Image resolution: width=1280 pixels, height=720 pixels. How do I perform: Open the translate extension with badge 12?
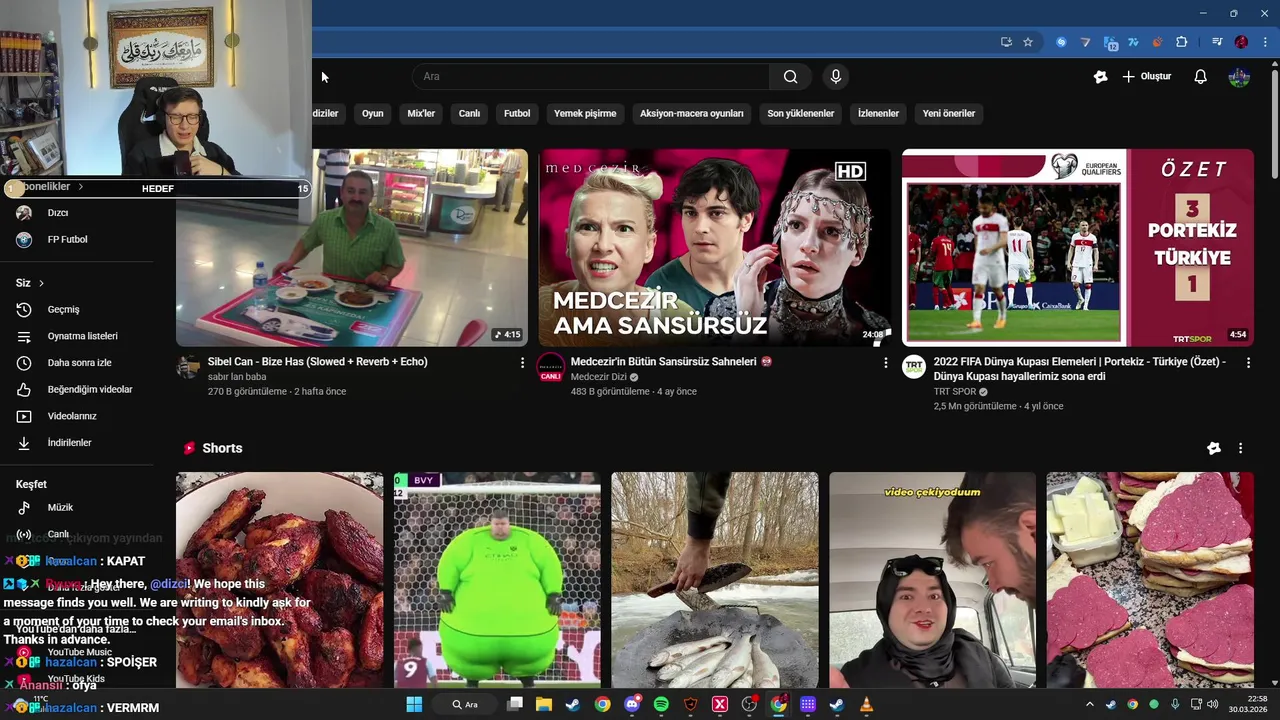click(x=1111, y=43)
